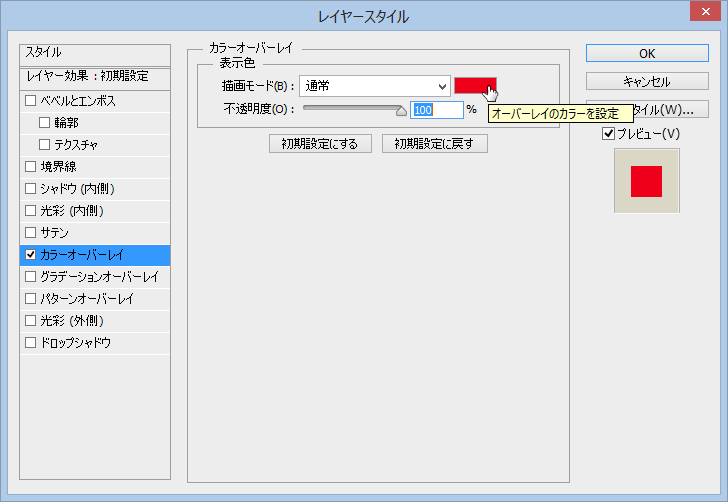Toggle the 輪郭 checkbox
The width and height of the screenshot is (728, 502).
(x=45, y=123)
